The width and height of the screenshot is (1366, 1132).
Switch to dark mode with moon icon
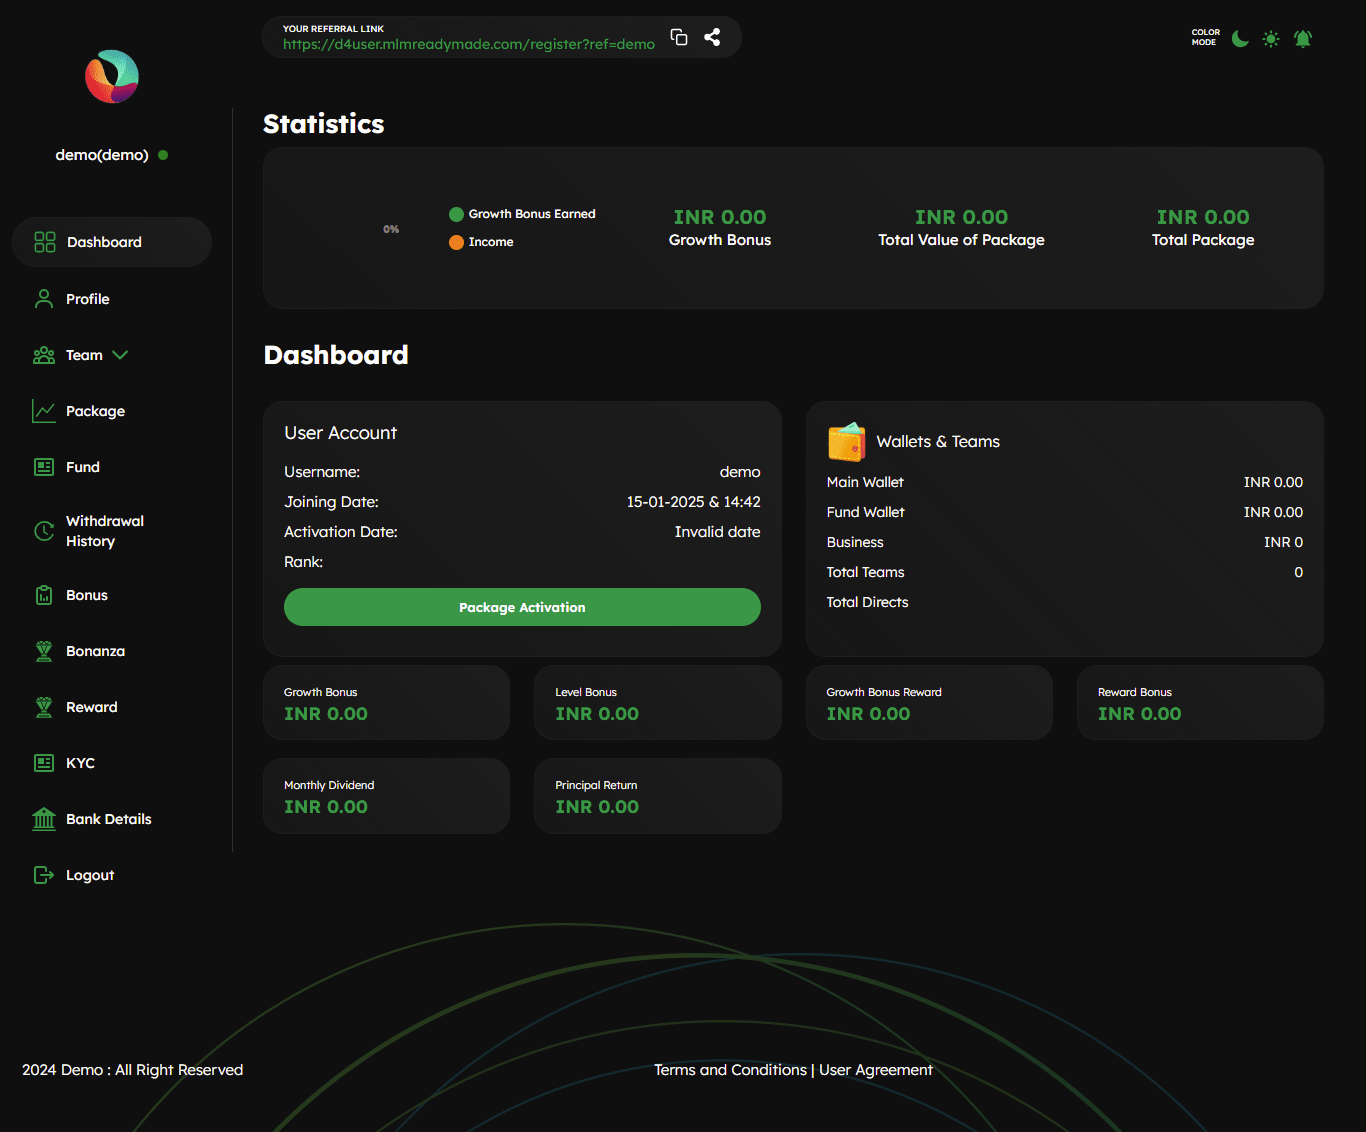click(x=1240, y=39)
